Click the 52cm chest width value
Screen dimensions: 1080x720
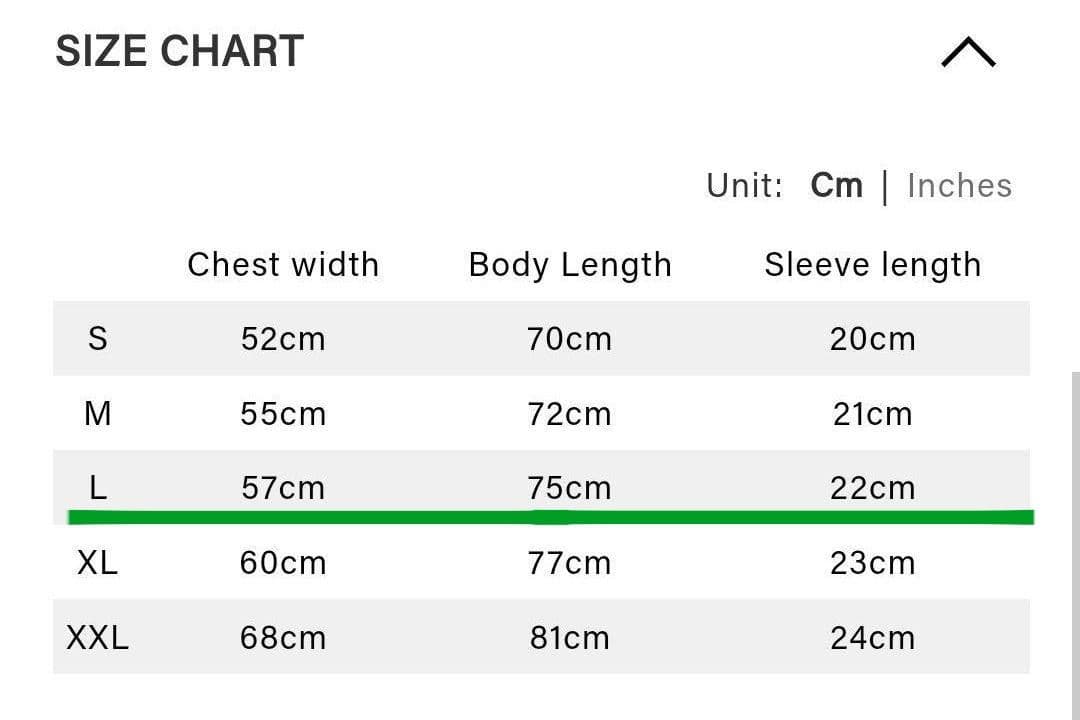pos(283,339)
